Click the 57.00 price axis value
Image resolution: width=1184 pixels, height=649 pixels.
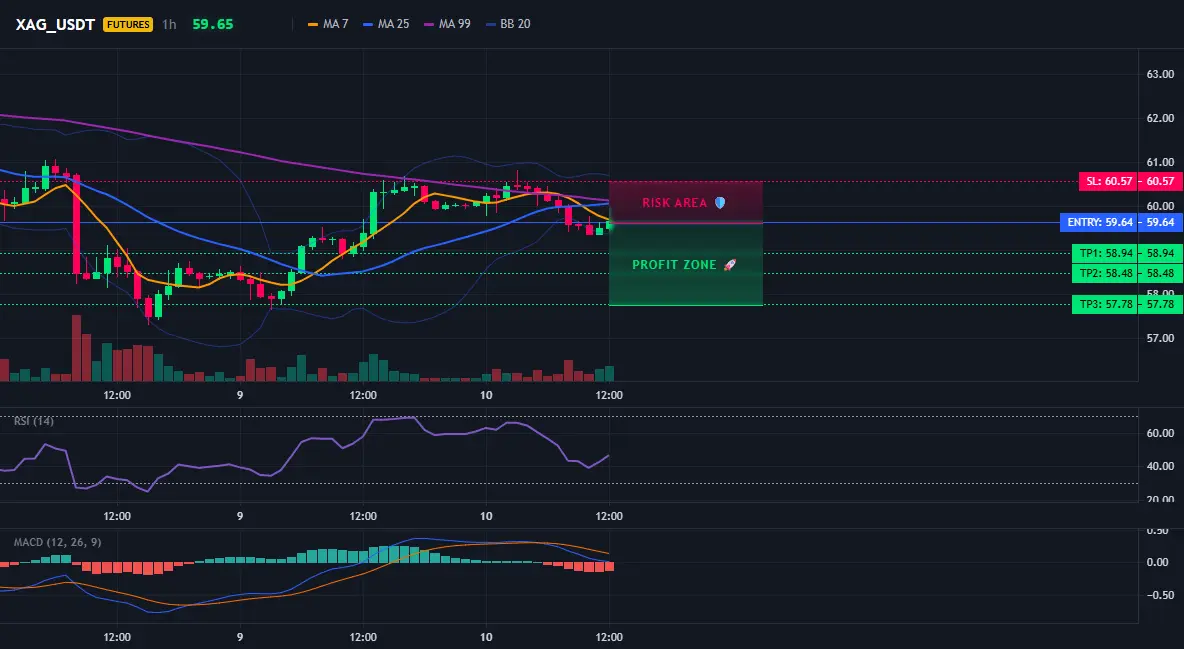click(1160, 338)
